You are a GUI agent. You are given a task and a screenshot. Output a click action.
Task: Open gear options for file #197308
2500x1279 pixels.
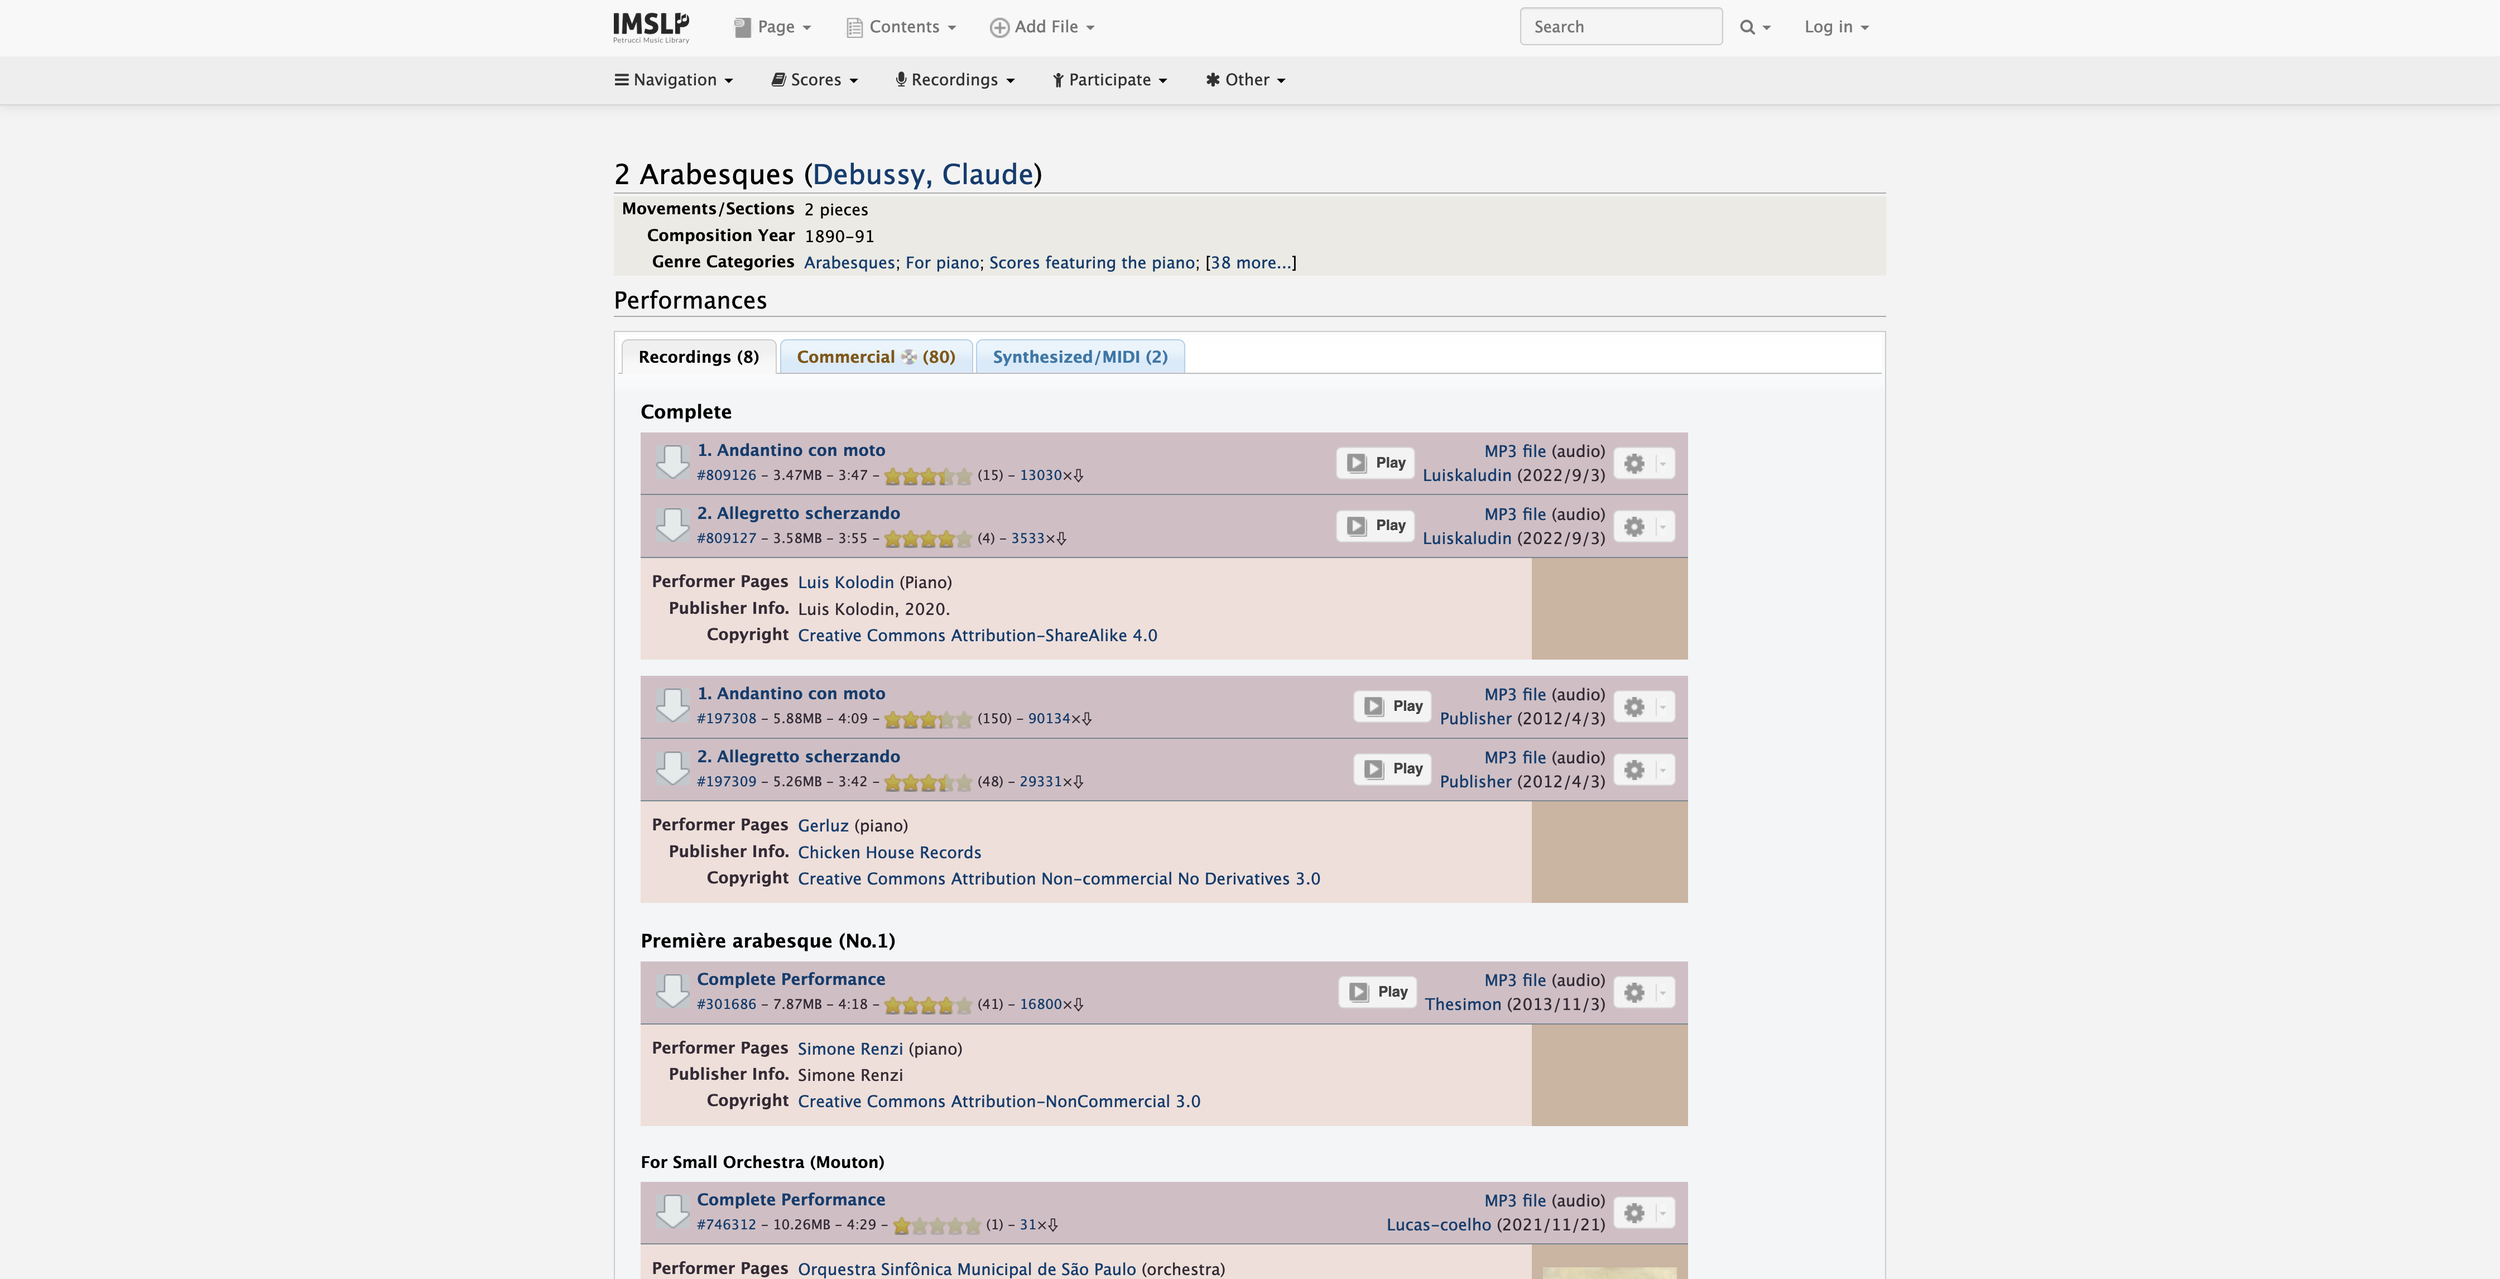tap(1643, 707)
